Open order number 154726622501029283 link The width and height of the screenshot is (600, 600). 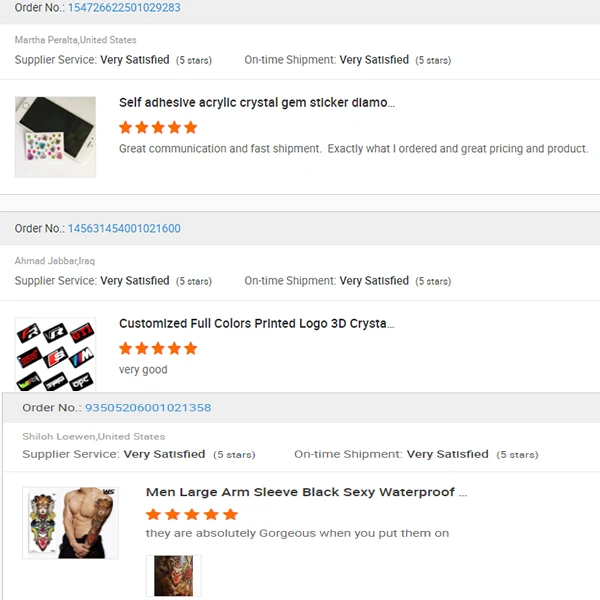[124, 8]
